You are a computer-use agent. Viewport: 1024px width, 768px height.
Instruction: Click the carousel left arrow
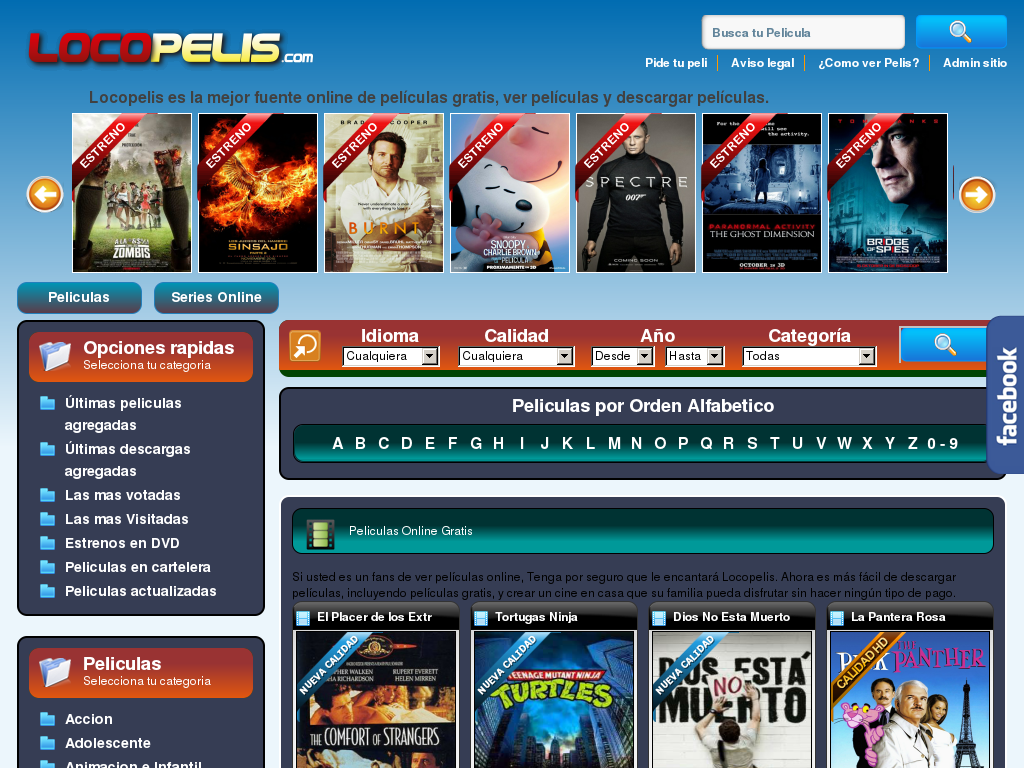45,194
